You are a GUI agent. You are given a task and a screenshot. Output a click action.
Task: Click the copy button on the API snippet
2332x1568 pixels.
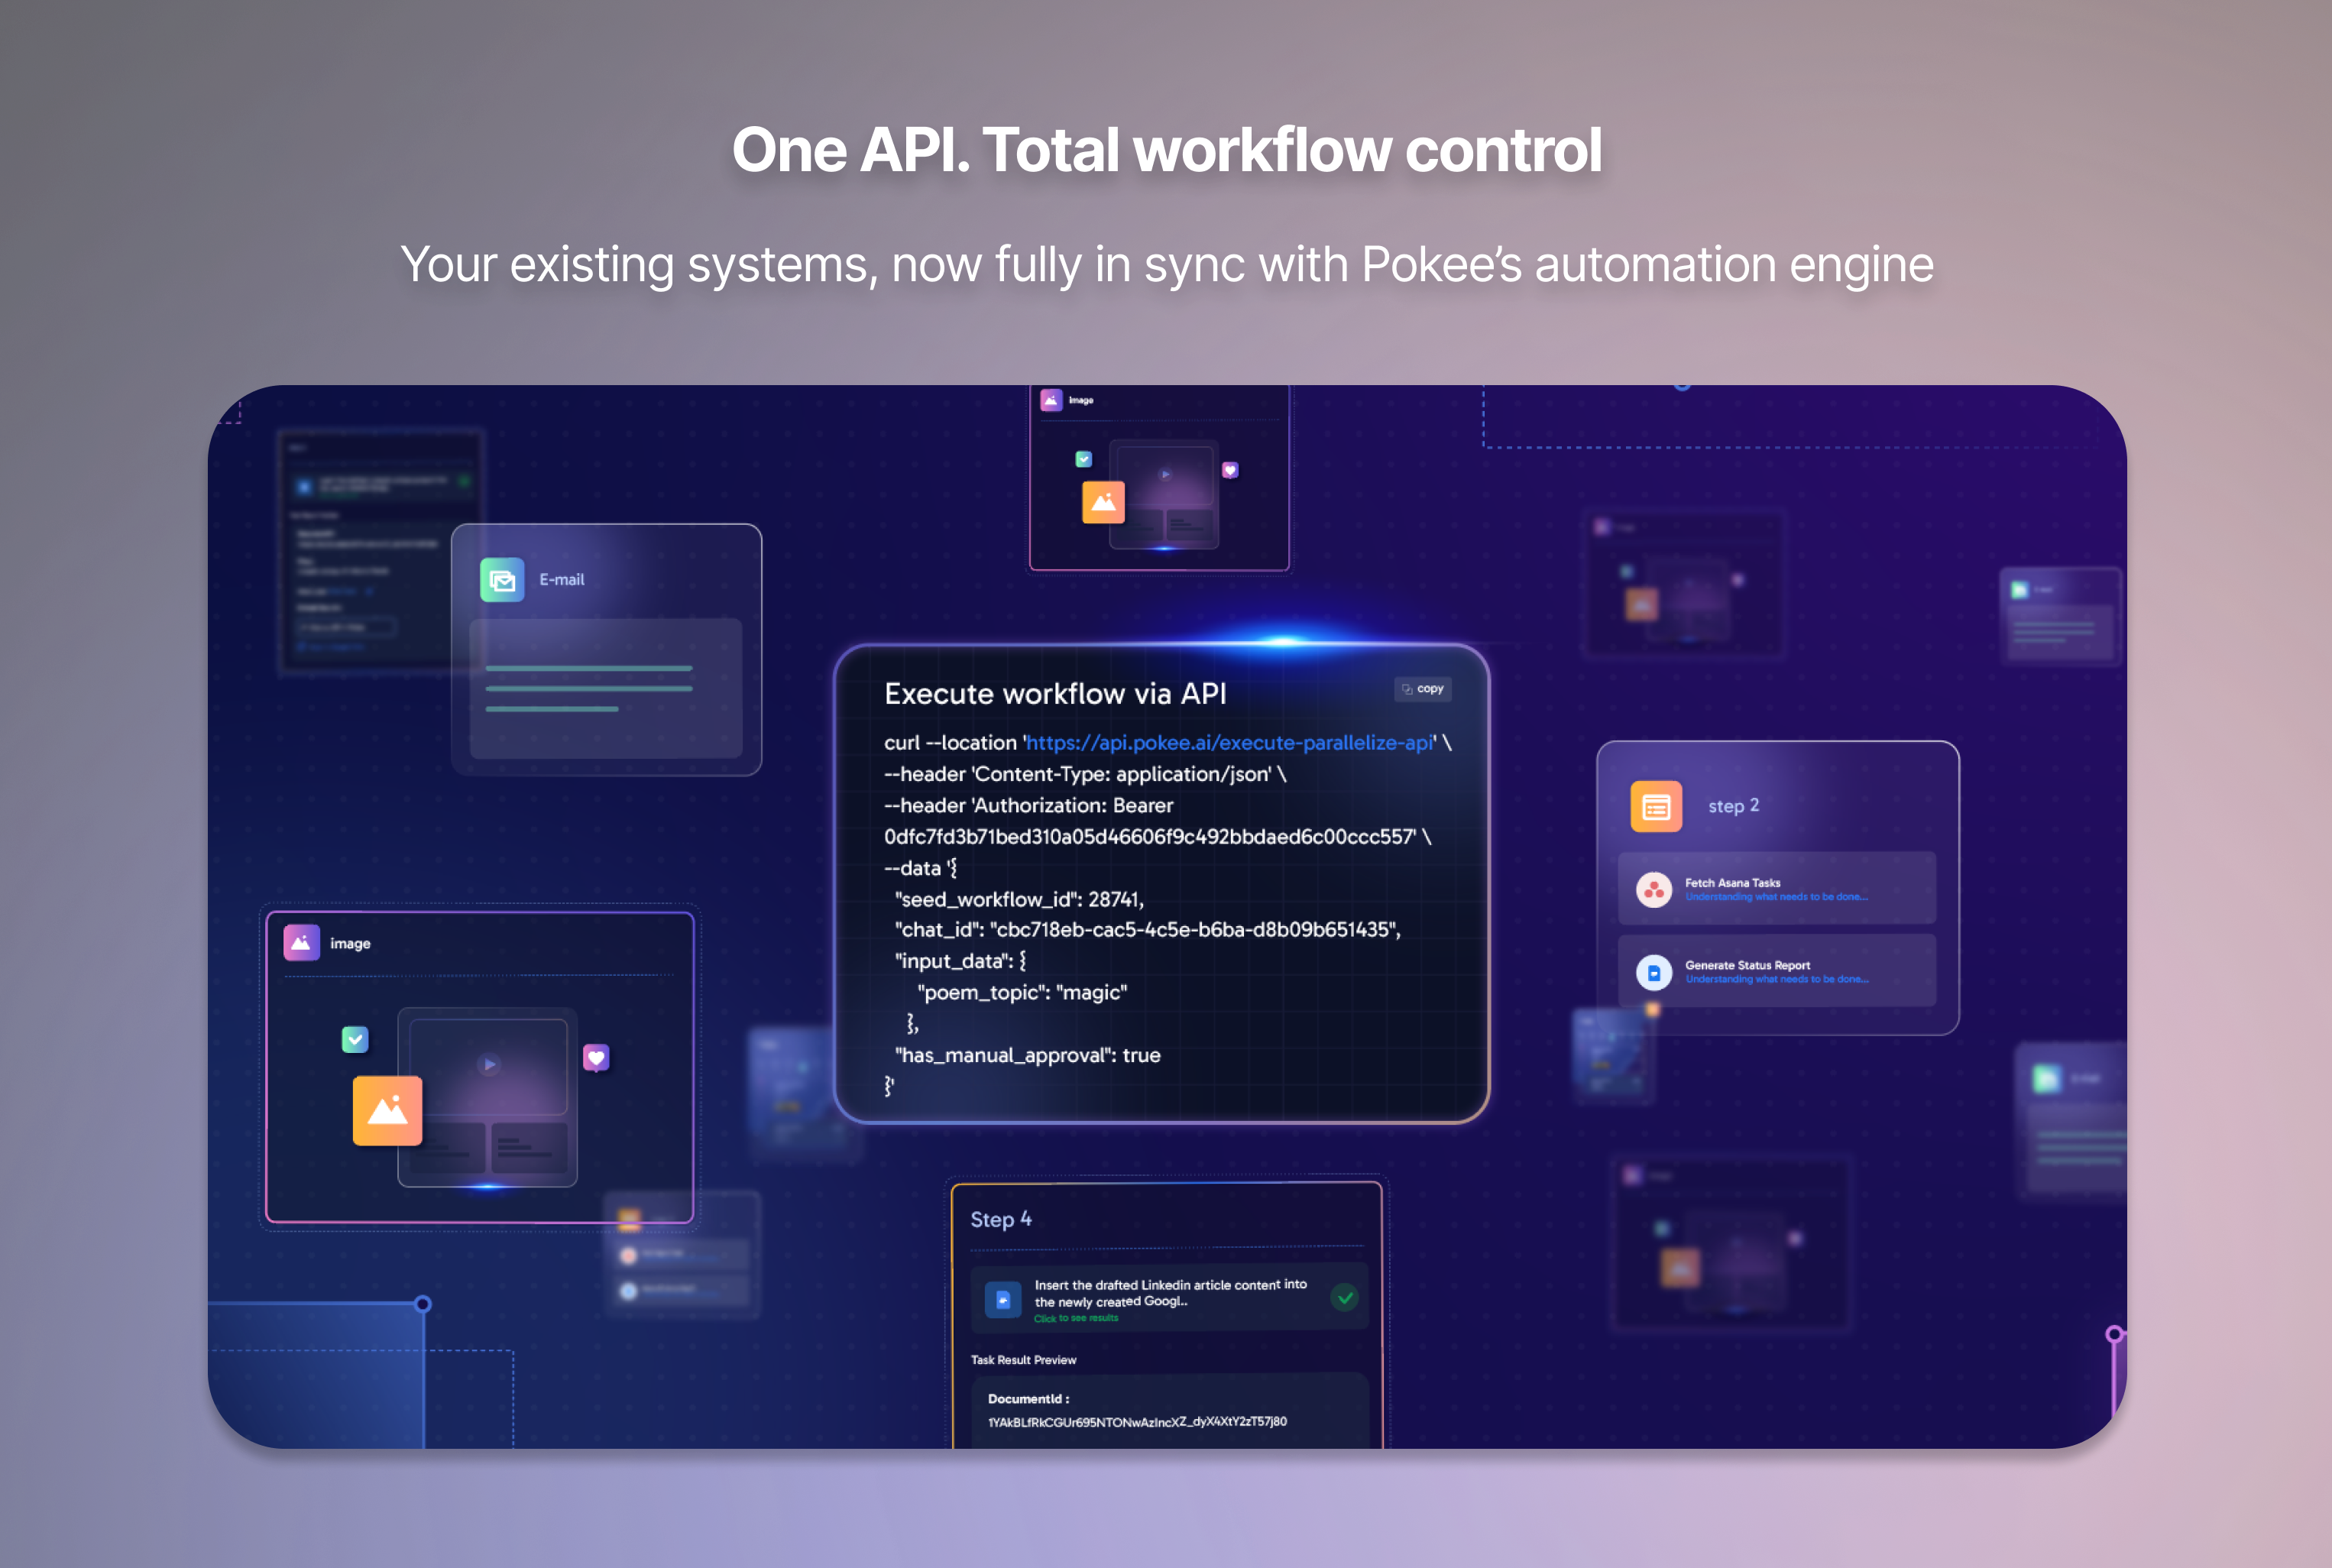click(x=1422, y=689)
